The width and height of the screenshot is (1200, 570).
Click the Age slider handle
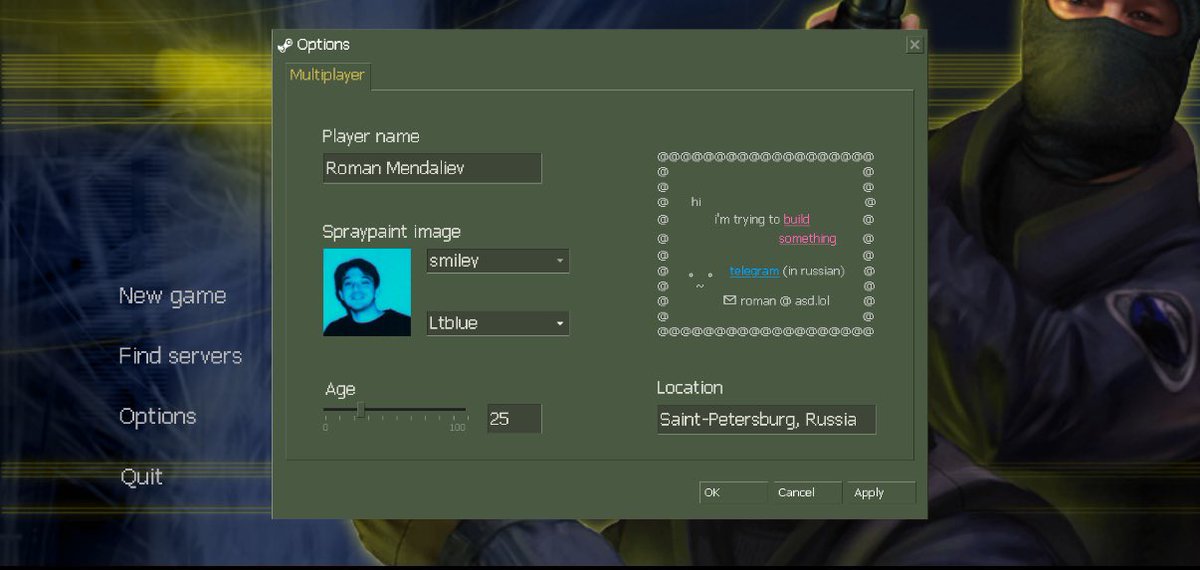click(360, 410)
